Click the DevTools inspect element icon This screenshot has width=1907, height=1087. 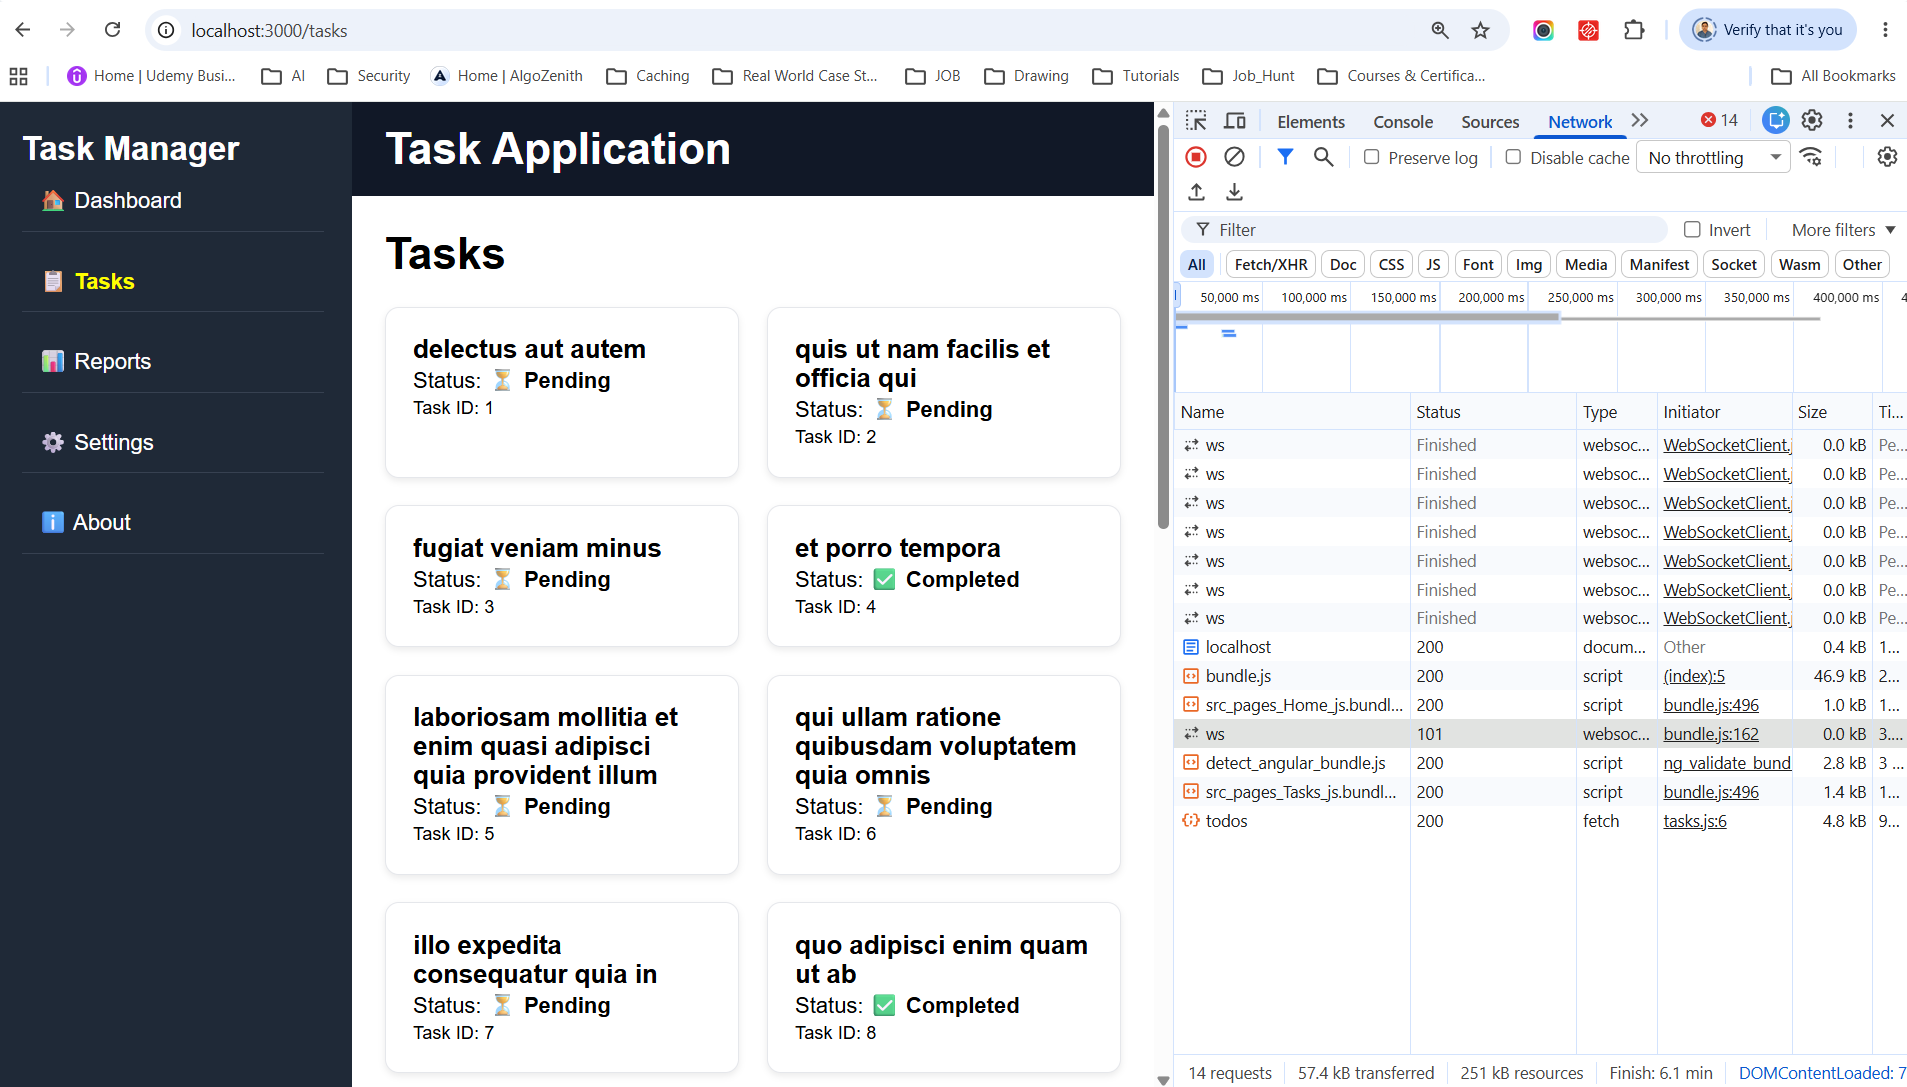[1196, 121]
